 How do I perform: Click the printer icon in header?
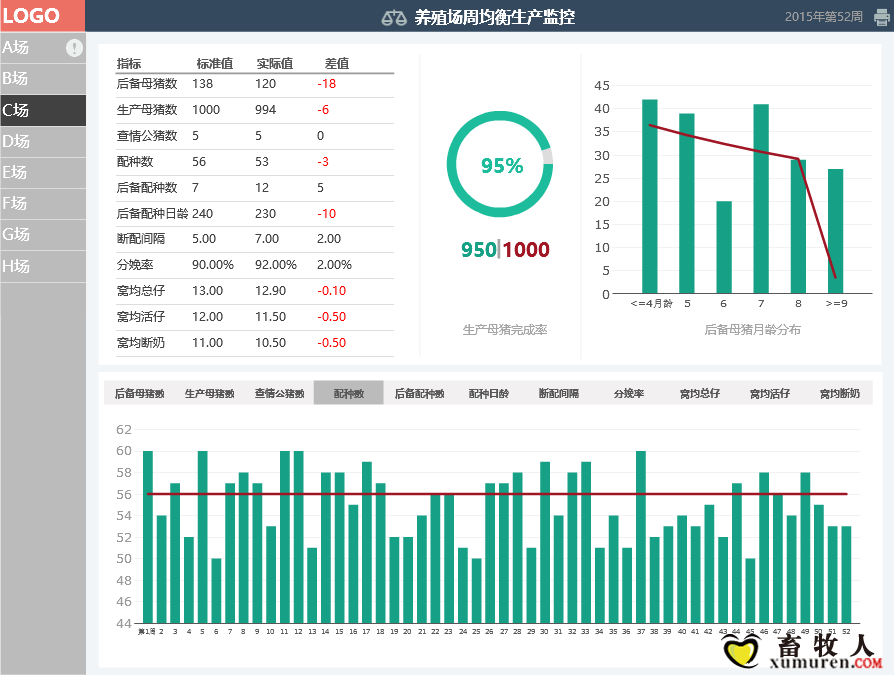880,16
